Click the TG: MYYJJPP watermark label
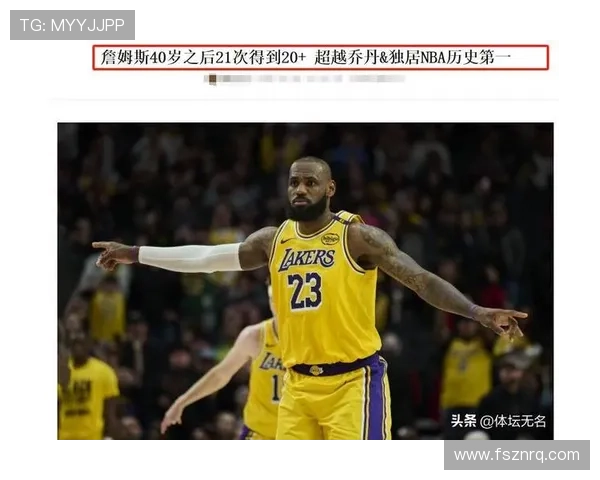The image size is (600, 480). click(x=72, y=24)
